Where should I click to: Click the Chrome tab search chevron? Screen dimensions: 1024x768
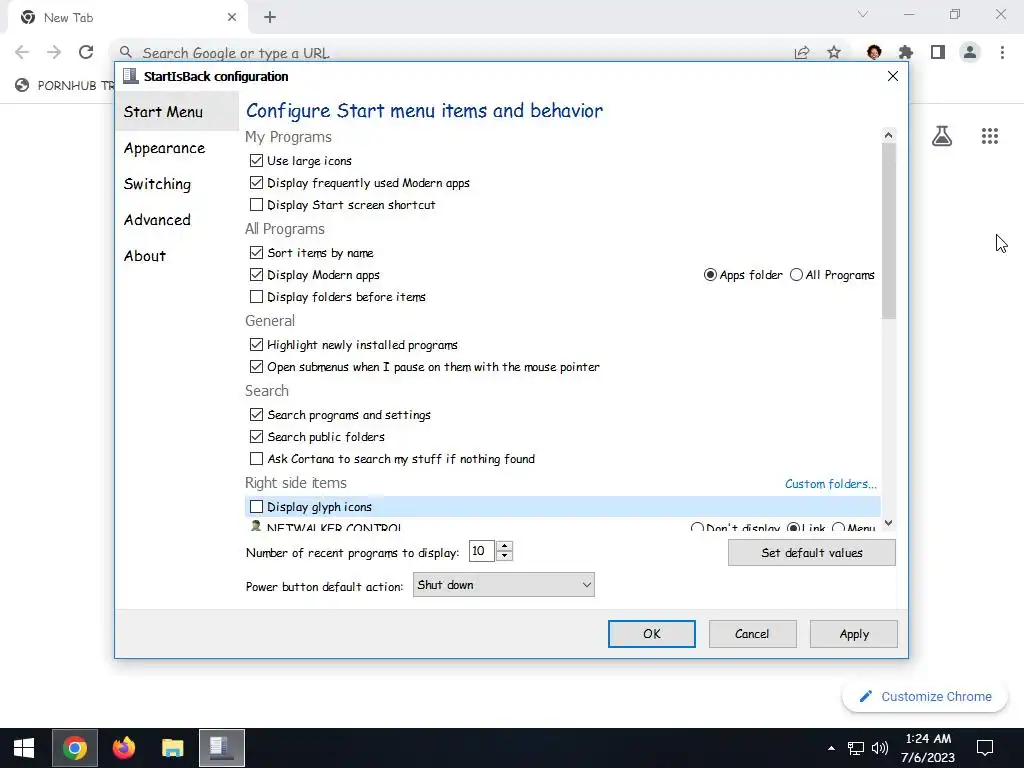[x=863, y=14]
